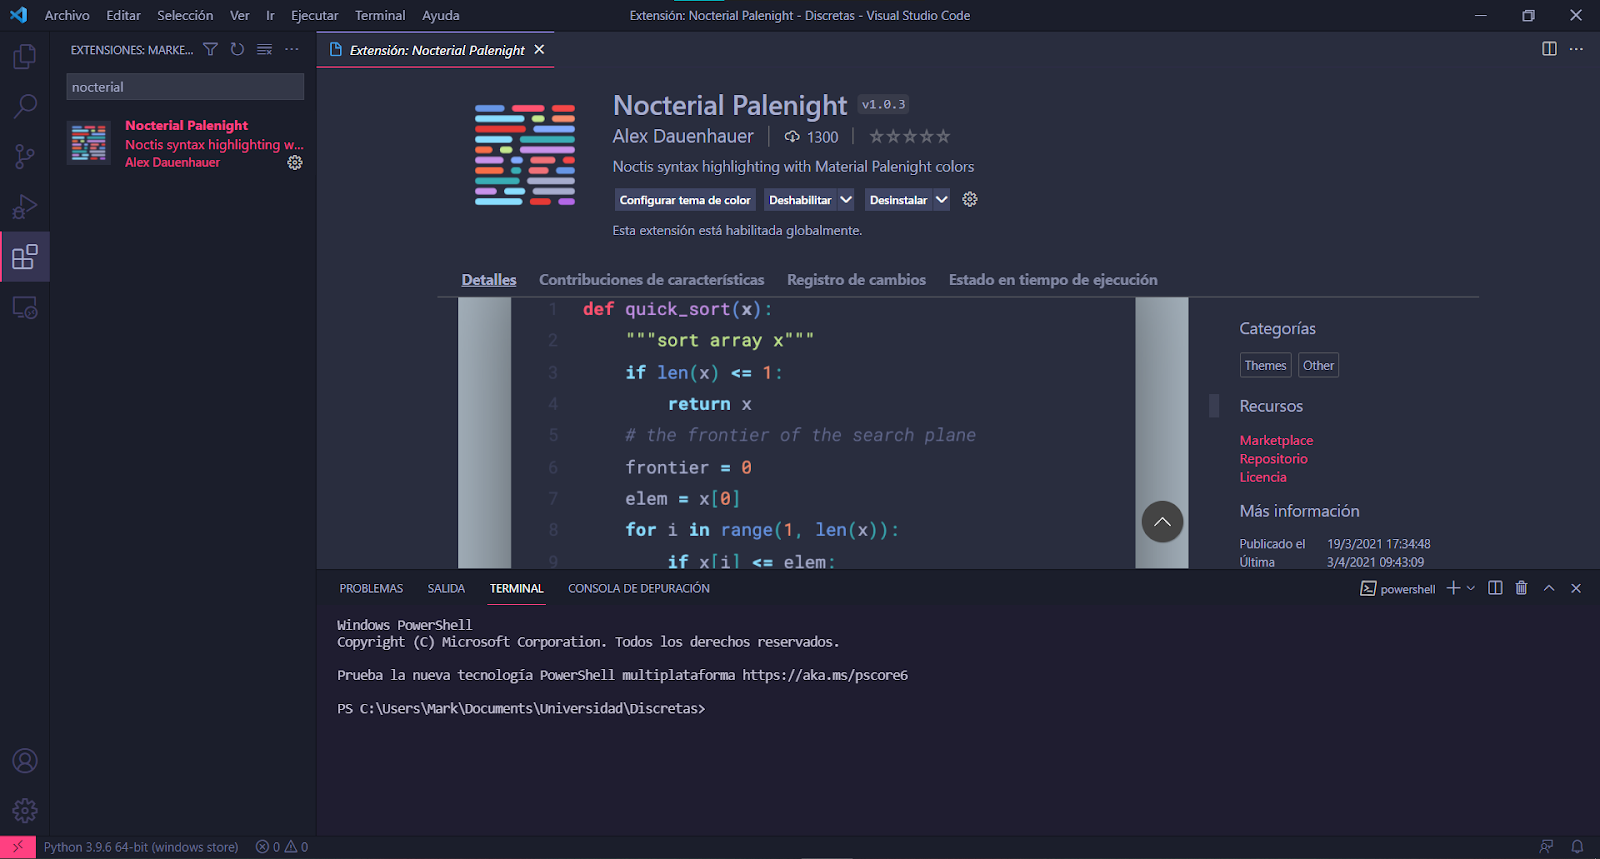
Task: Open the Repositorio link
Action: click(1273, 459)
